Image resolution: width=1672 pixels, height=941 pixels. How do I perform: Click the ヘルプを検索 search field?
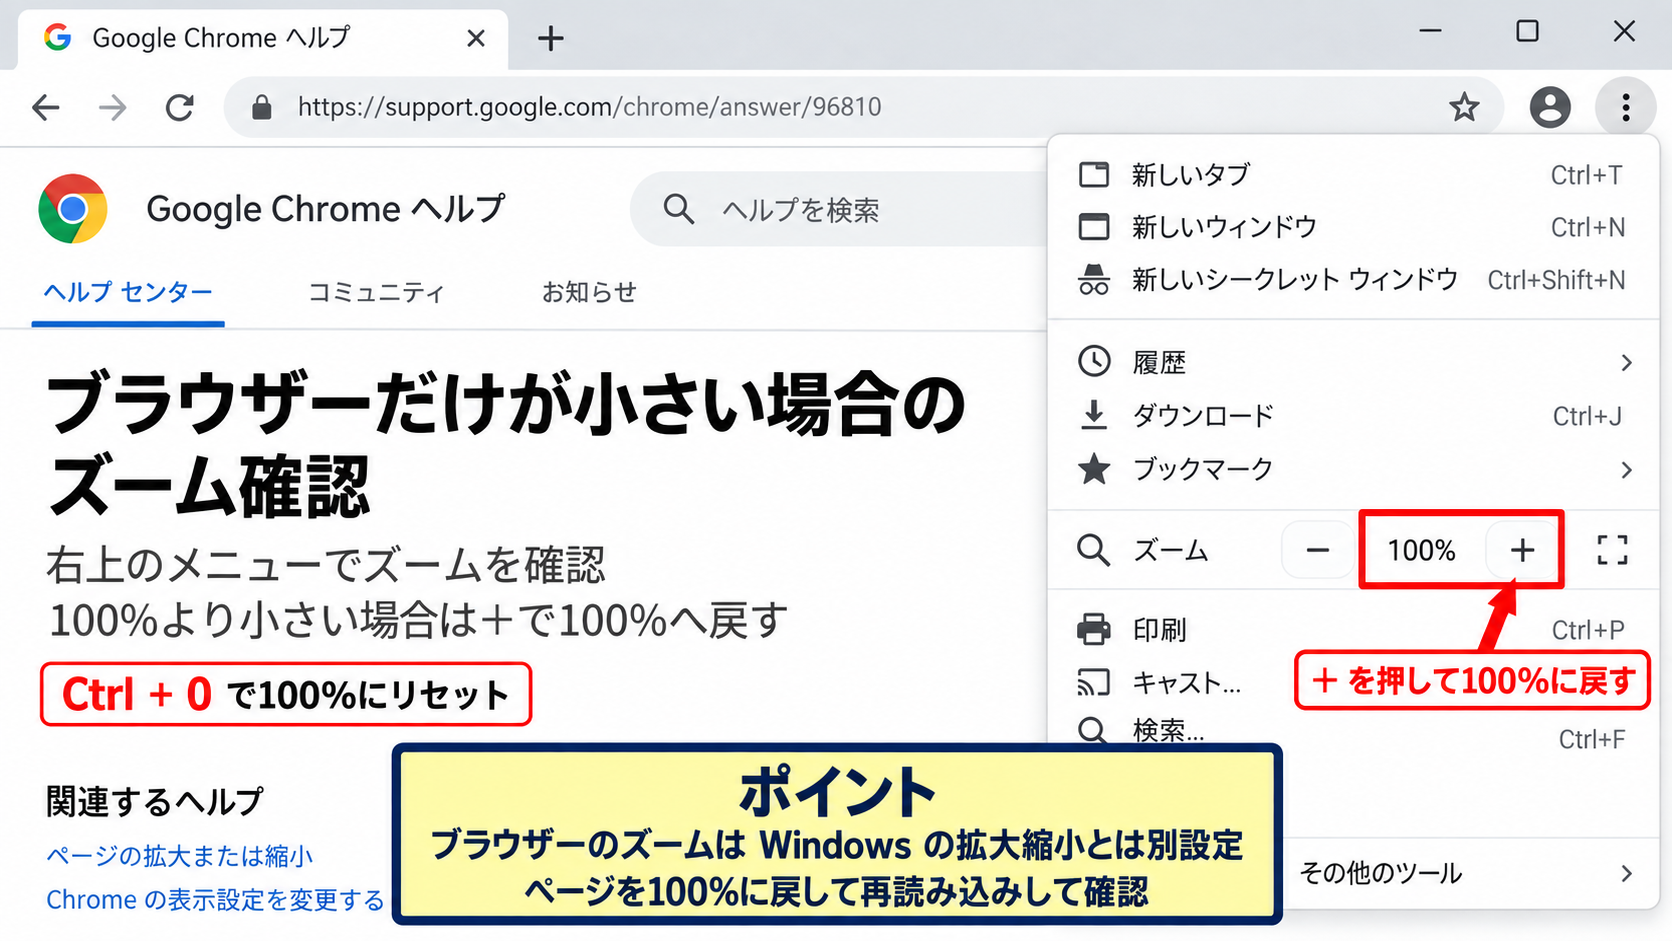pos(840,209)
